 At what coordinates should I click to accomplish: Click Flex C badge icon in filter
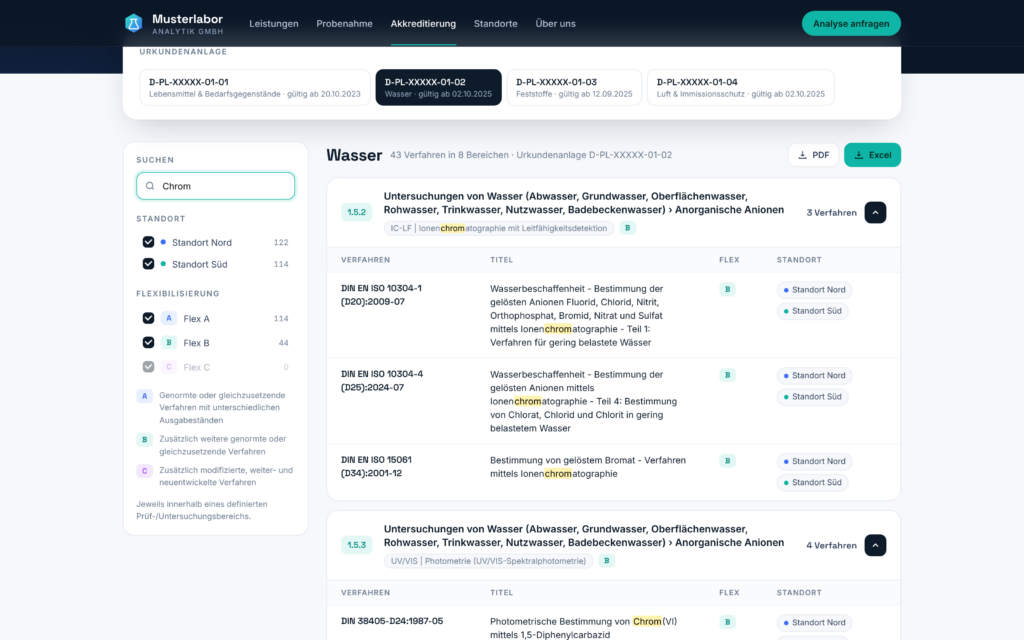pos(168,367)
